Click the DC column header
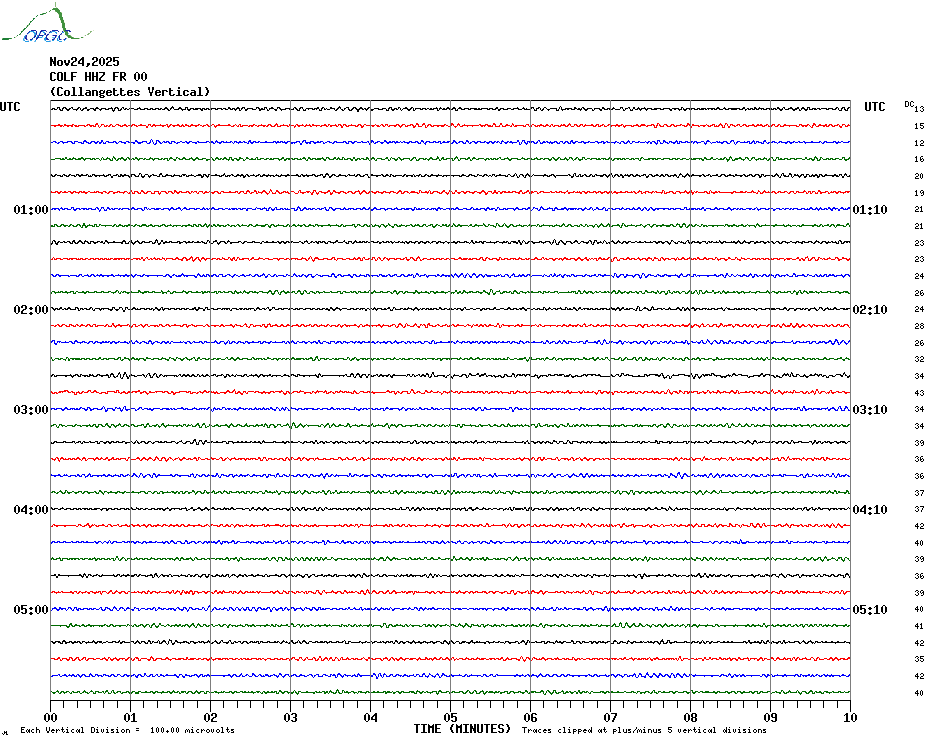Screen dimensions: 930x744 (909, 103)
